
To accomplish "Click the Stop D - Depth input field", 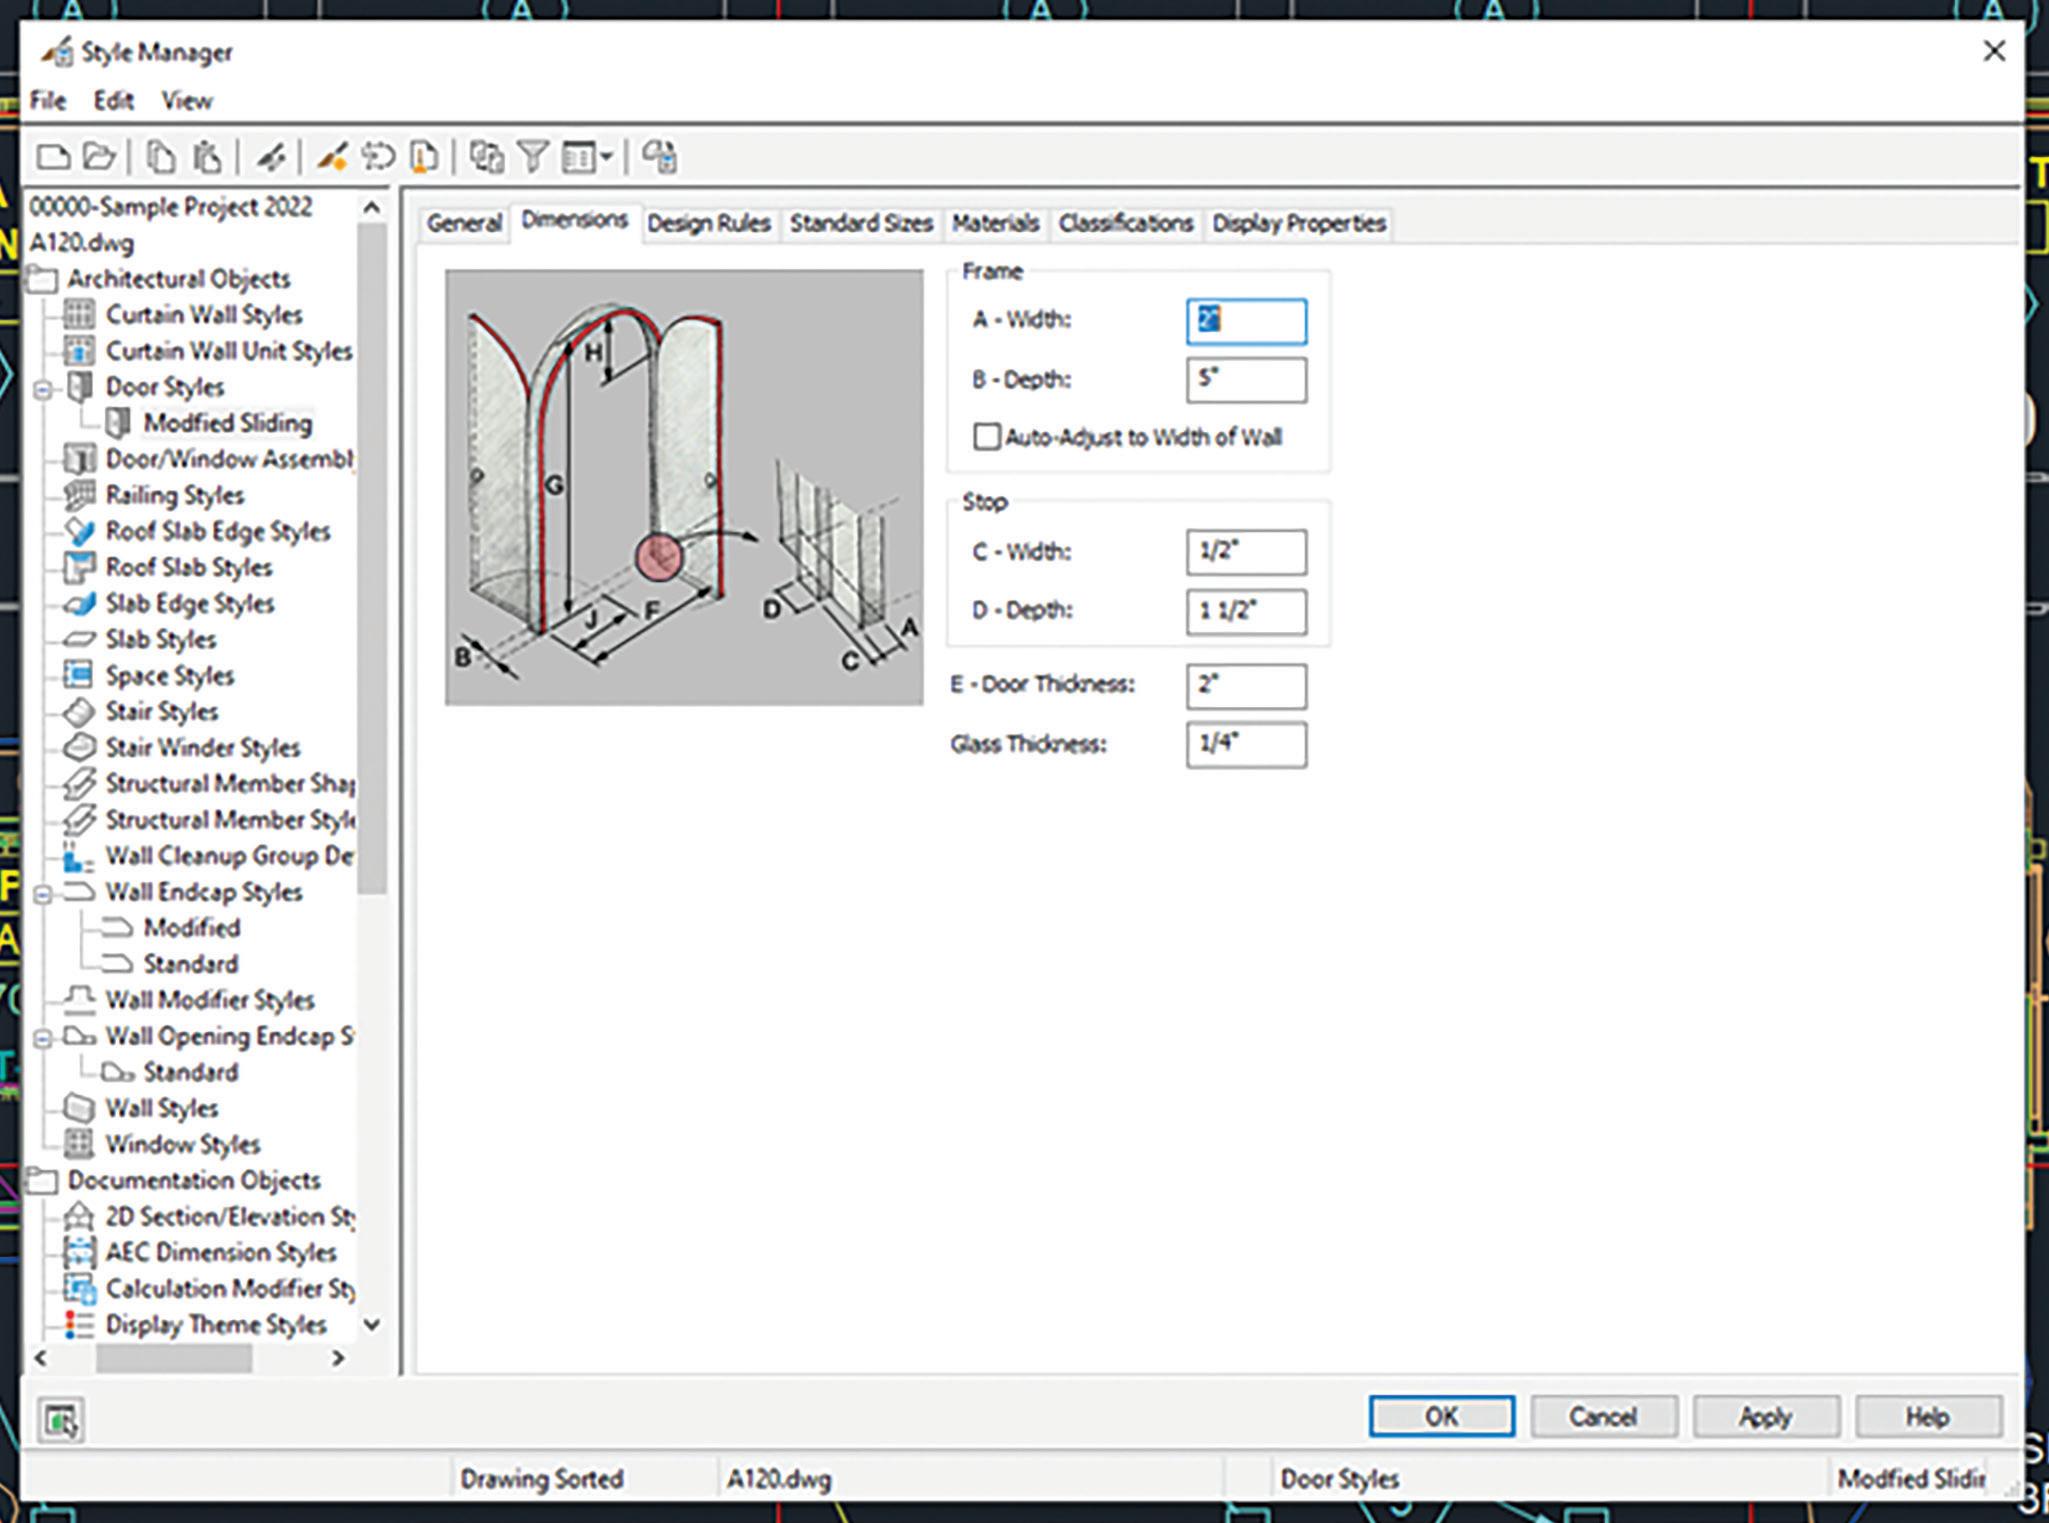I will 1246,611.
